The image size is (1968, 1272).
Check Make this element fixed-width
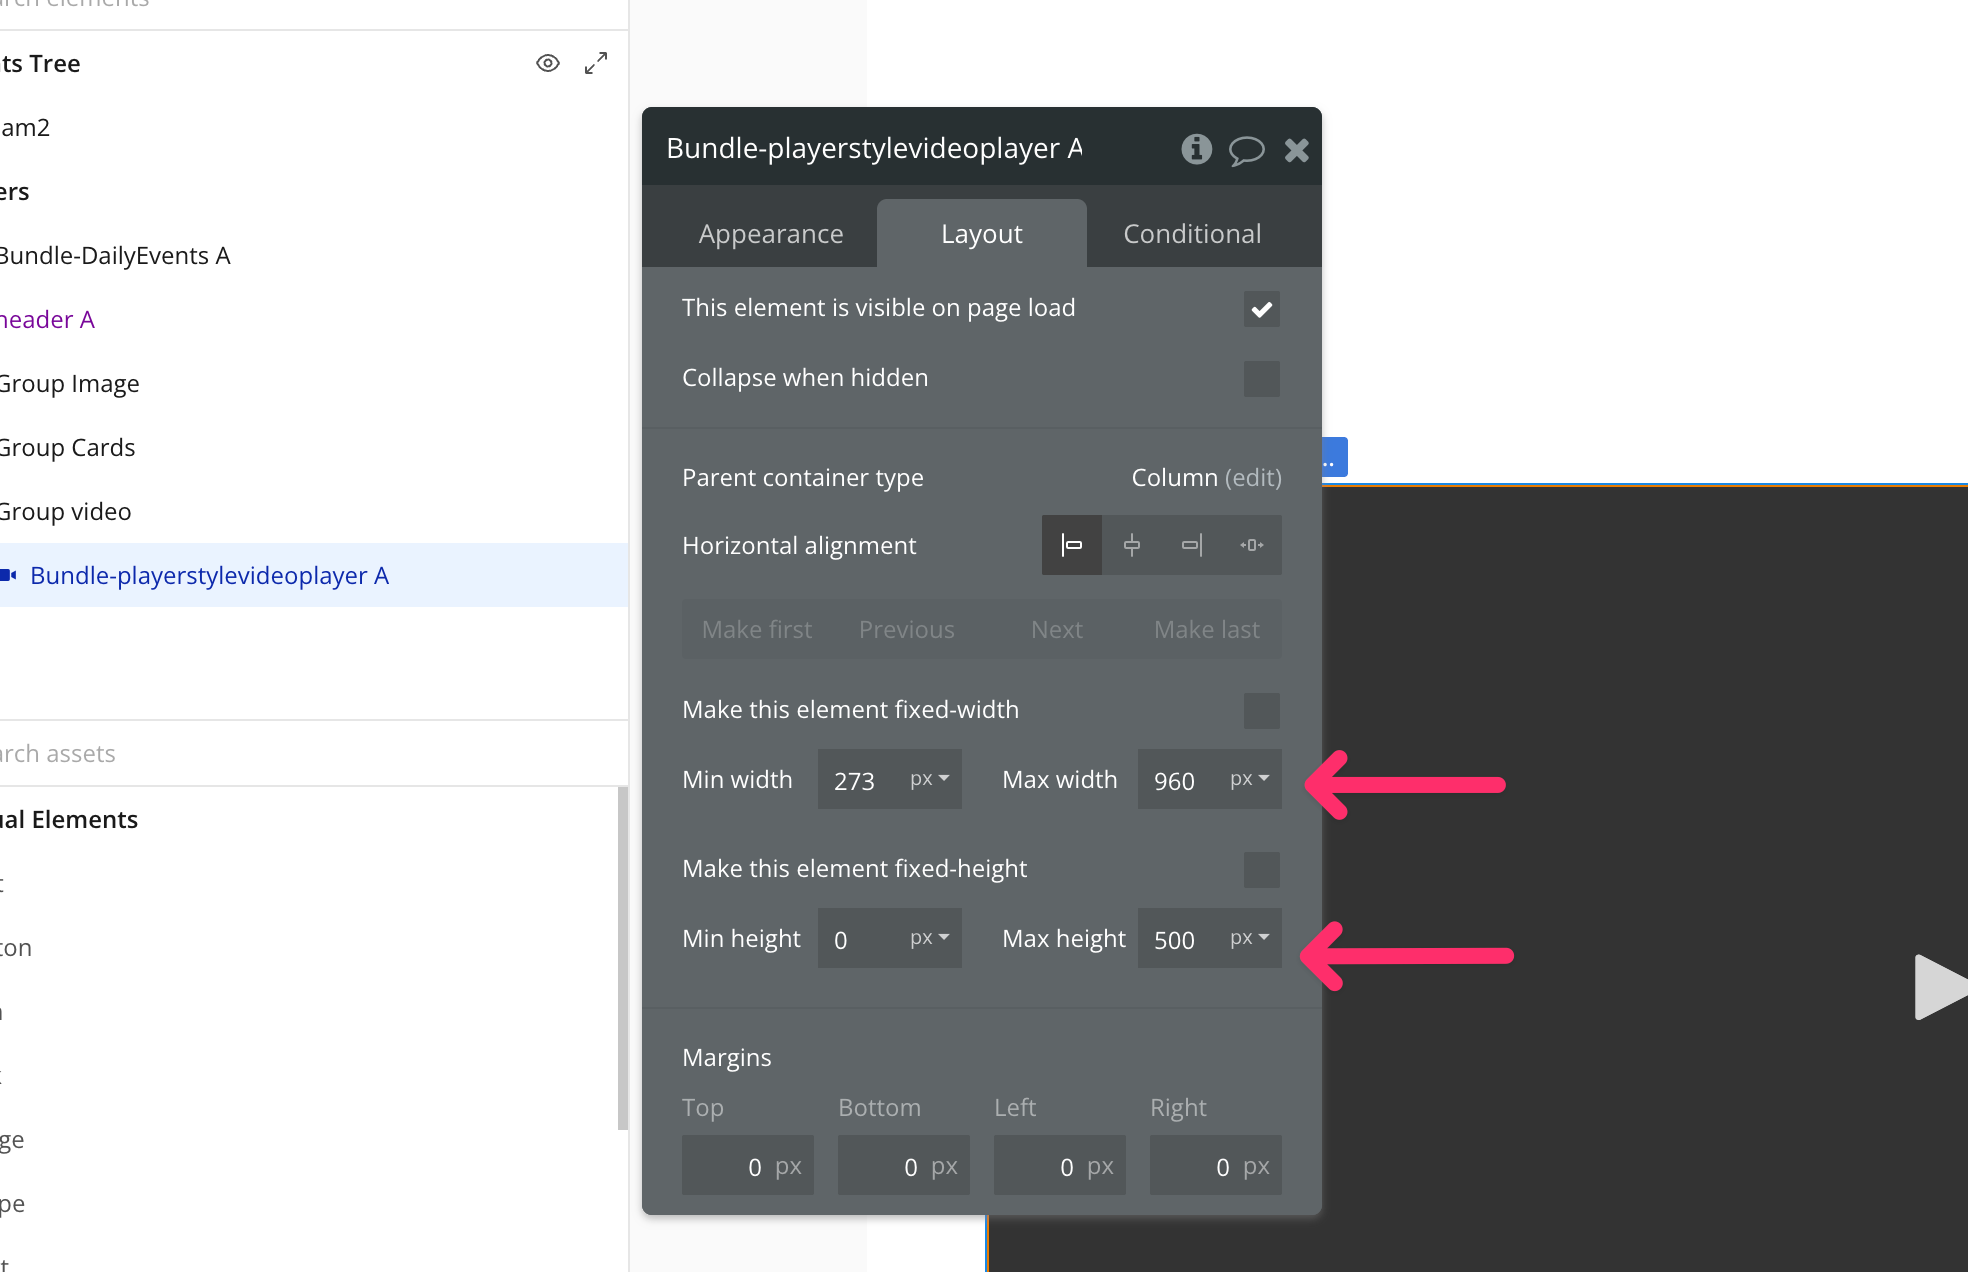(x=1261, y=711)
